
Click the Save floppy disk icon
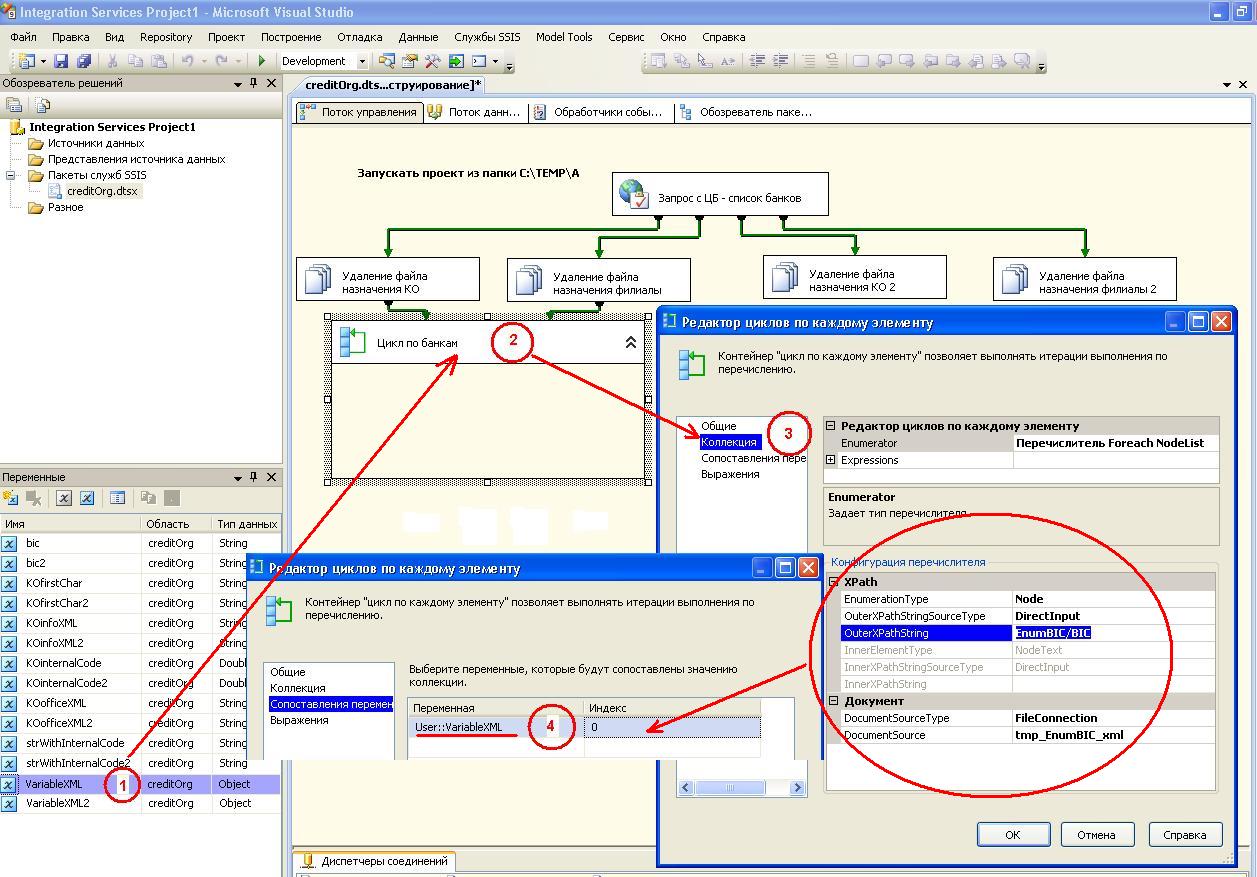(61, 61)
